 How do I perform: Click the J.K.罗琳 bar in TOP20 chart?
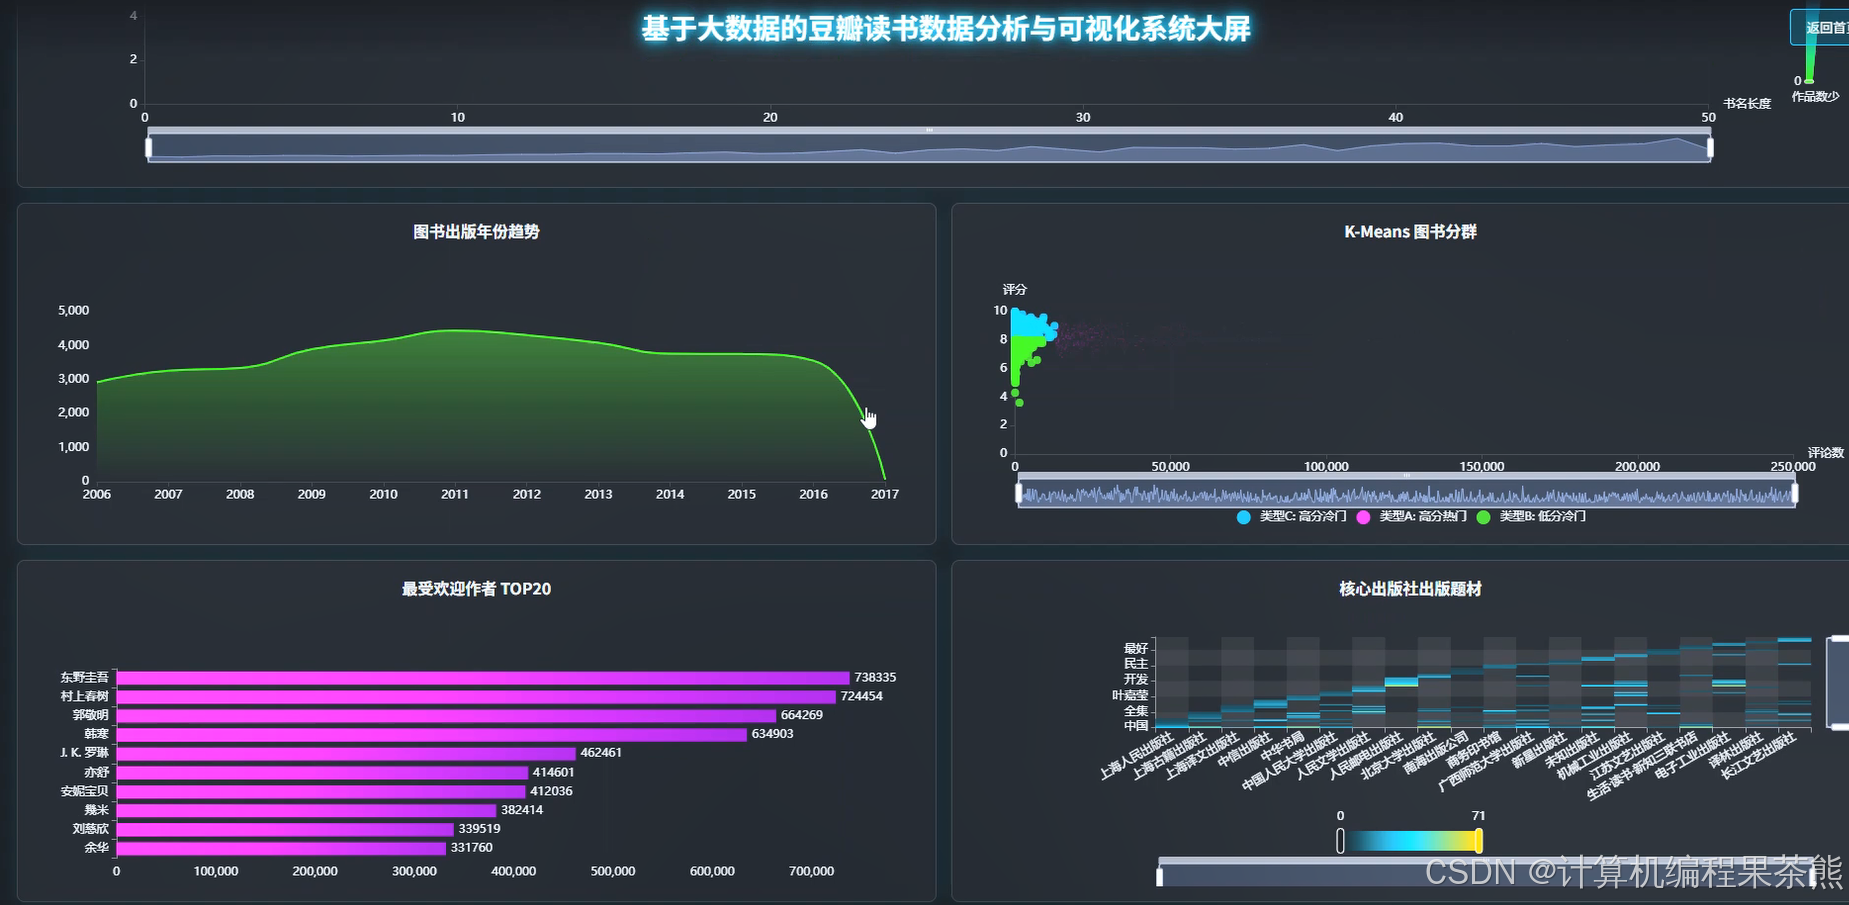coord(346,753)
